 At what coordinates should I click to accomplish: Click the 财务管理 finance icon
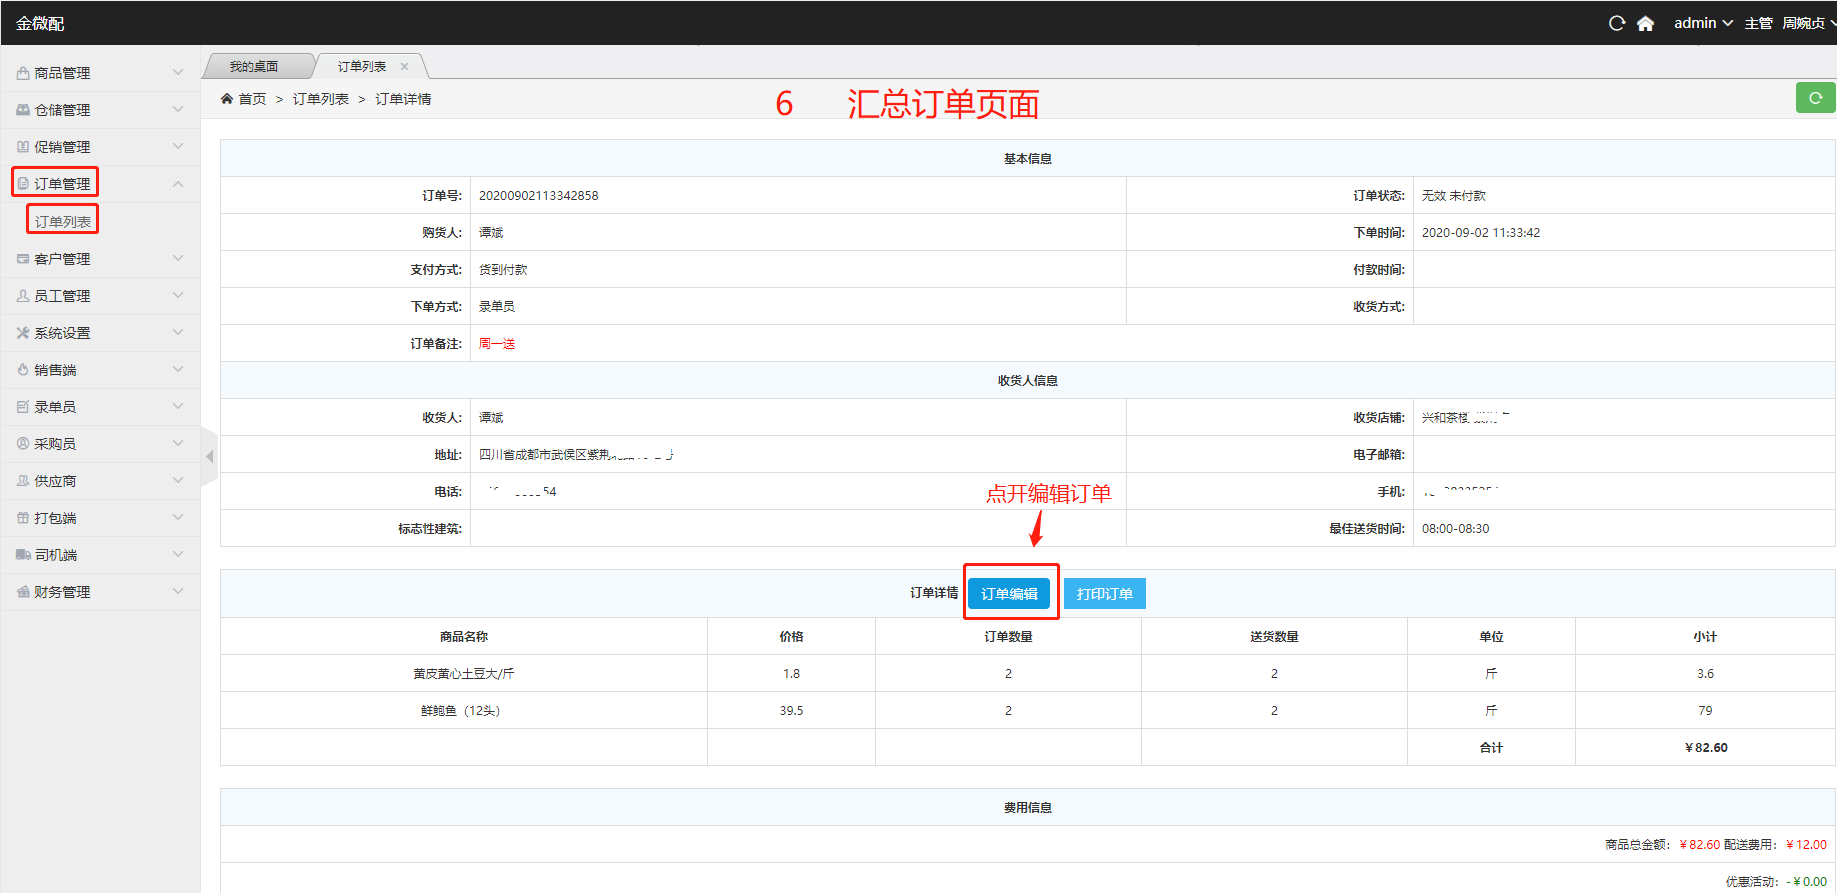pyautogui.click(x=23, y=592)
